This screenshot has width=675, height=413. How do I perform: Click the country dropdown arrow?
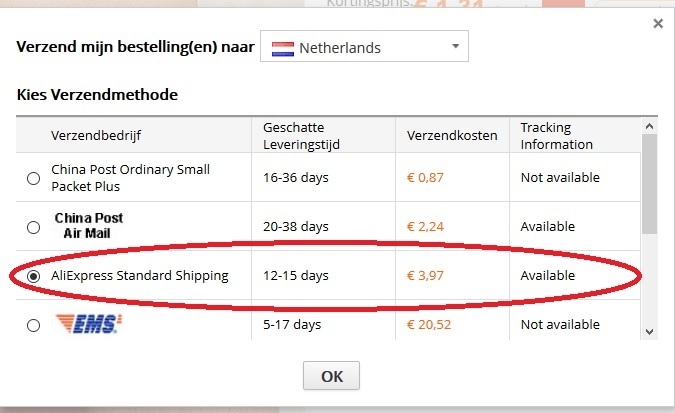click(x=455, y=46)
